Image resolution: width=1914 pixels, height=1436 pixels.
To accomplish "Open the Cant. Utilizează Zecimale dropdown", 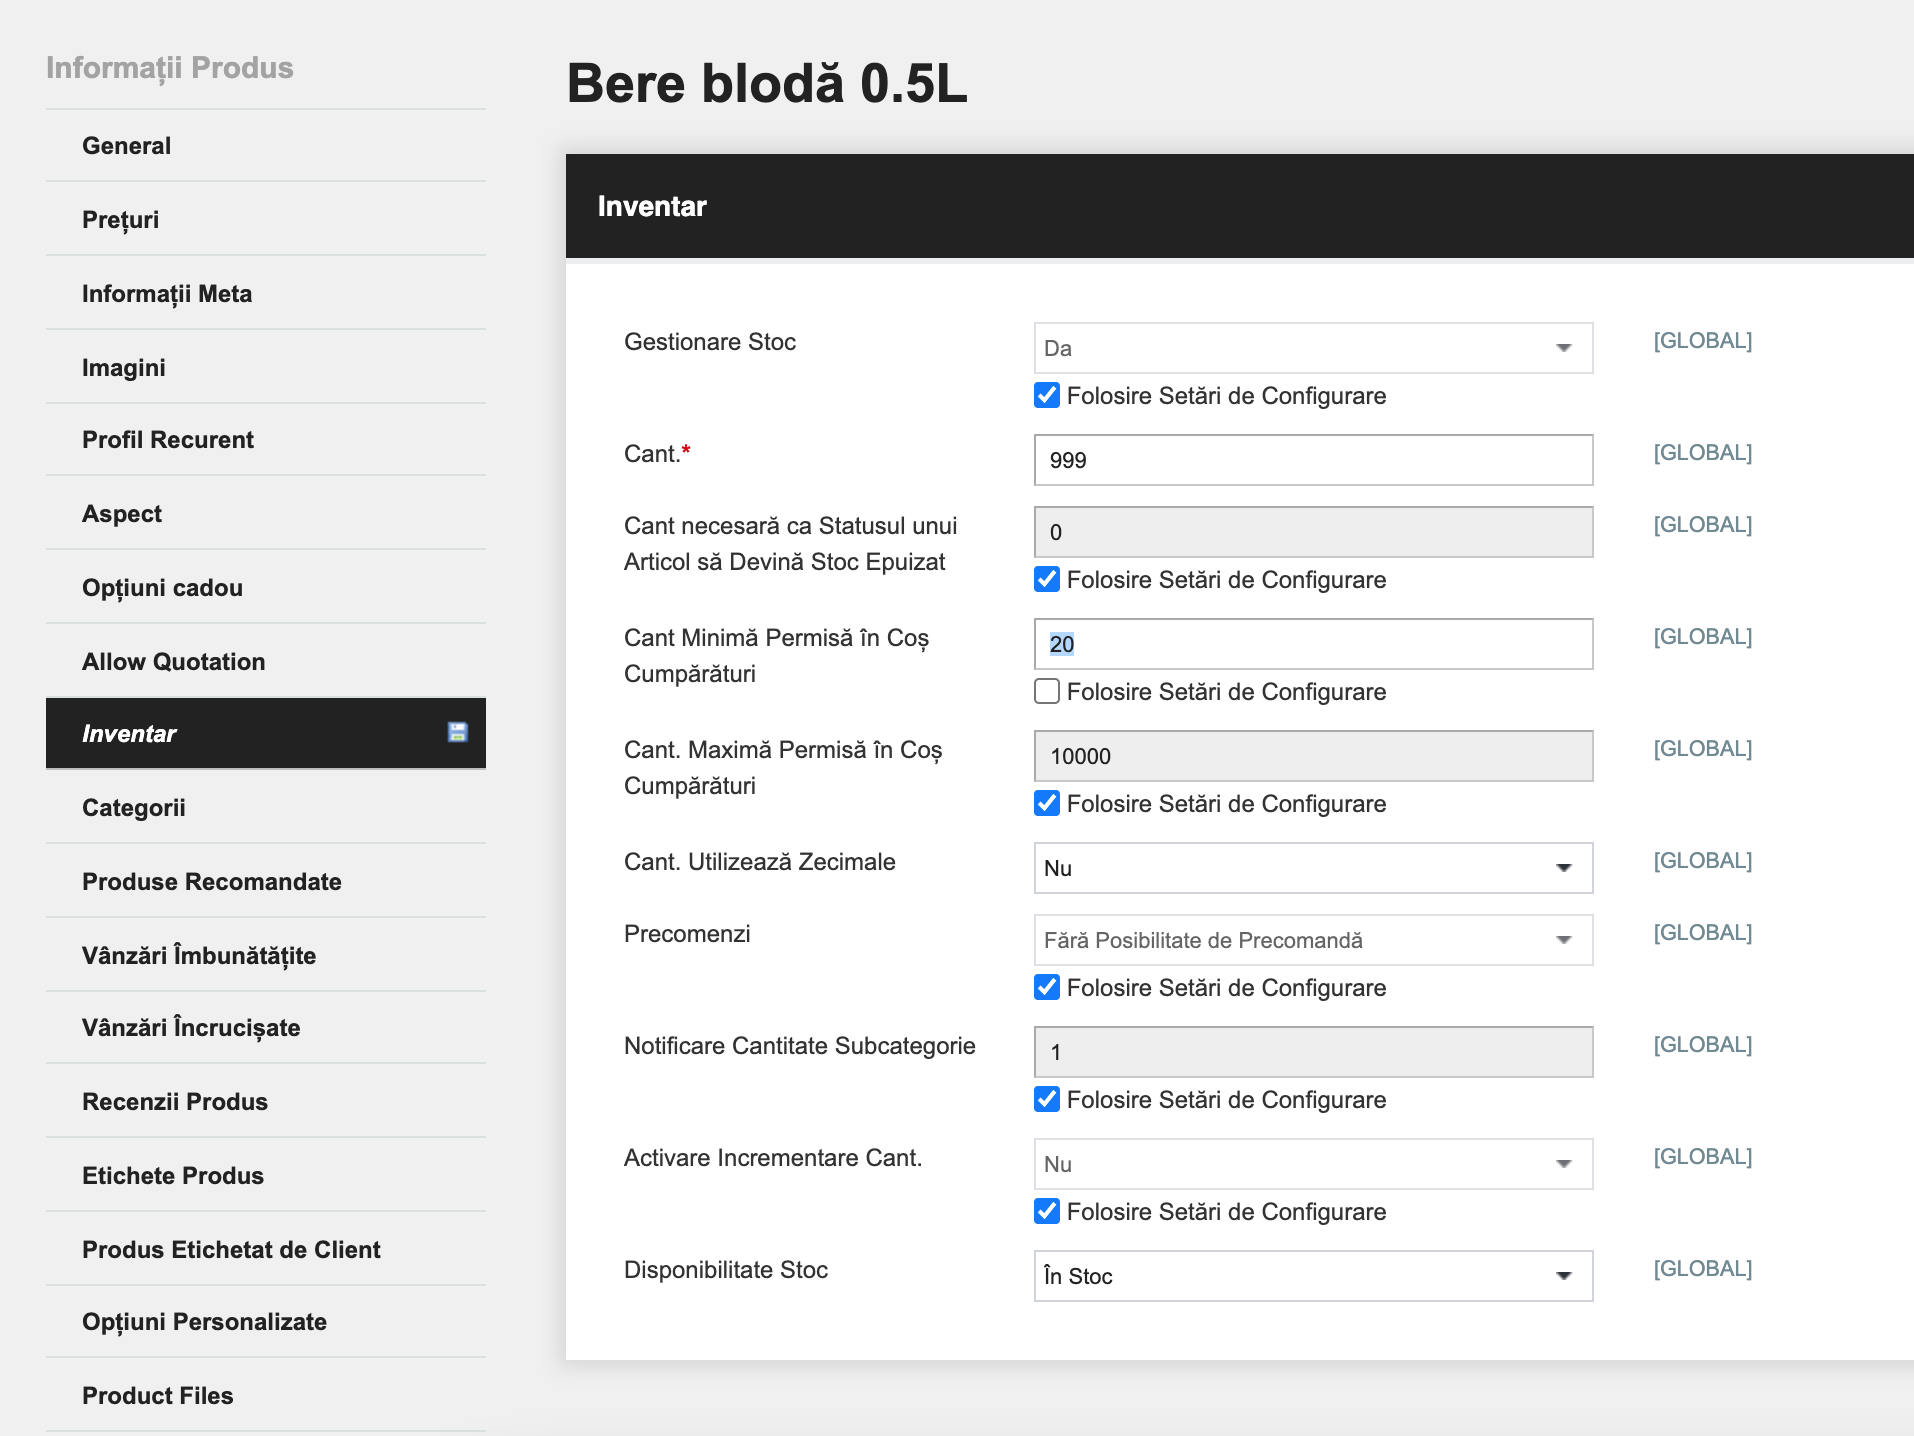I will click(x=1313, y=868).
